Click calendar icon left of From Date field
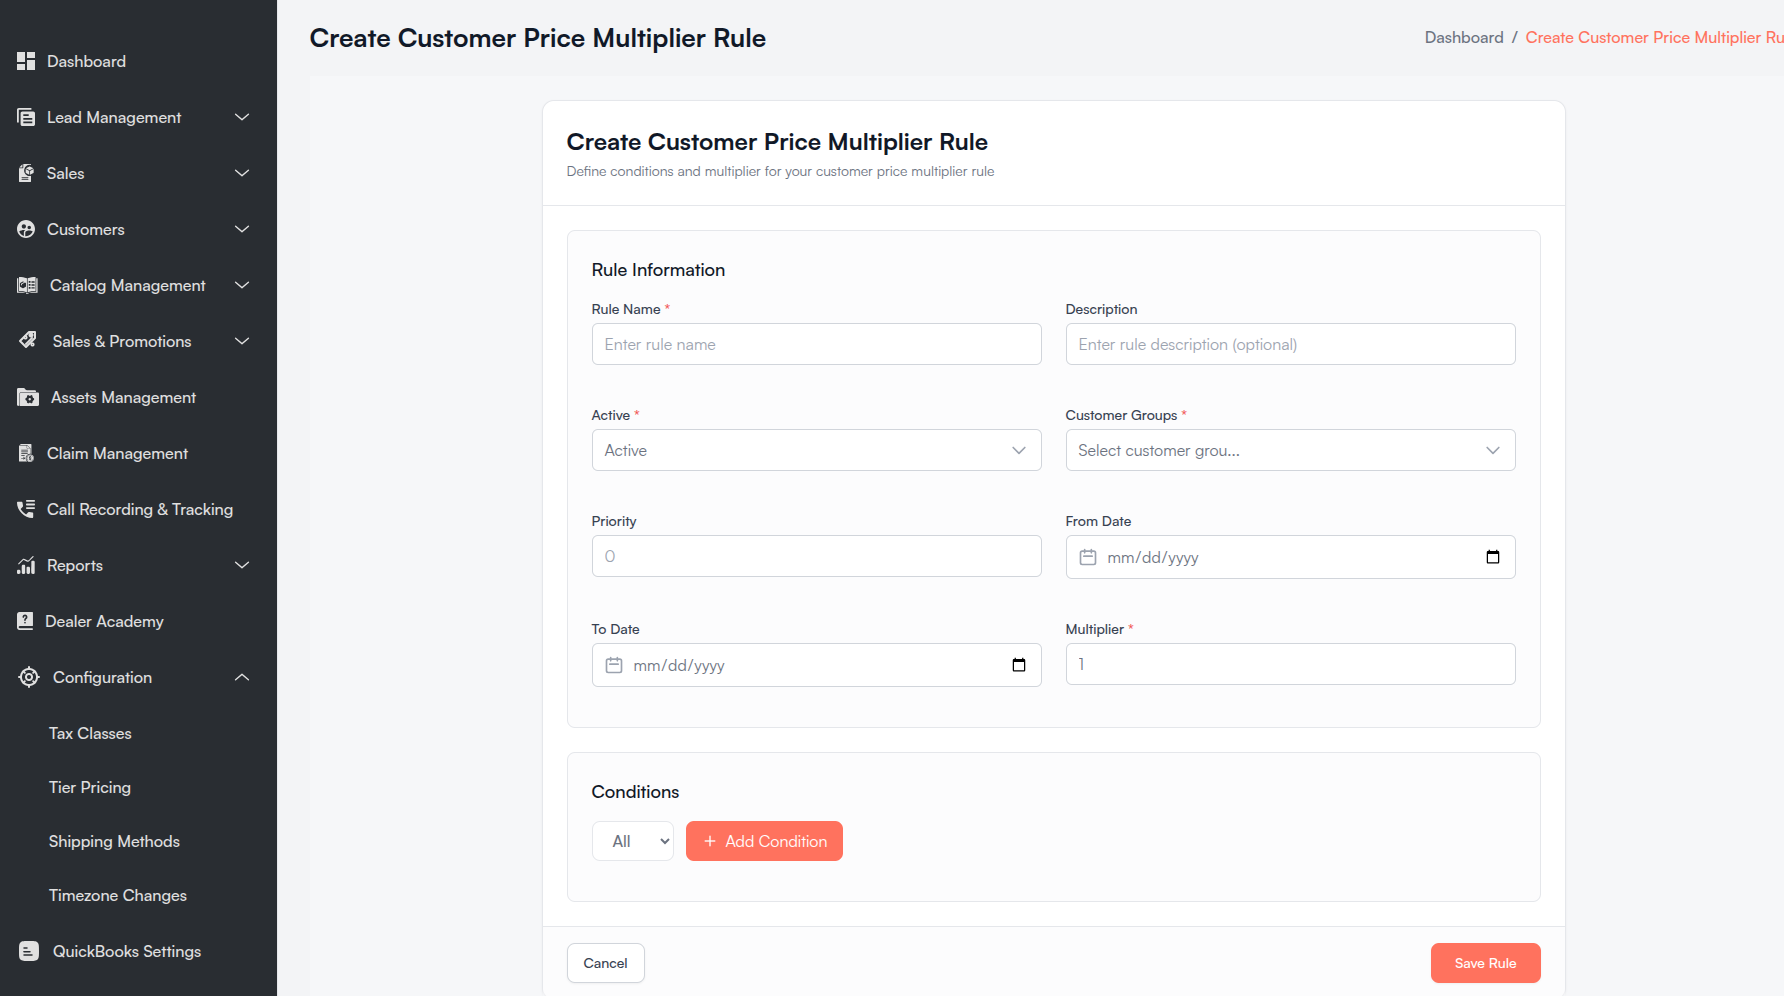Viewport: 1784px width, 996px height. coord(1088,557)
